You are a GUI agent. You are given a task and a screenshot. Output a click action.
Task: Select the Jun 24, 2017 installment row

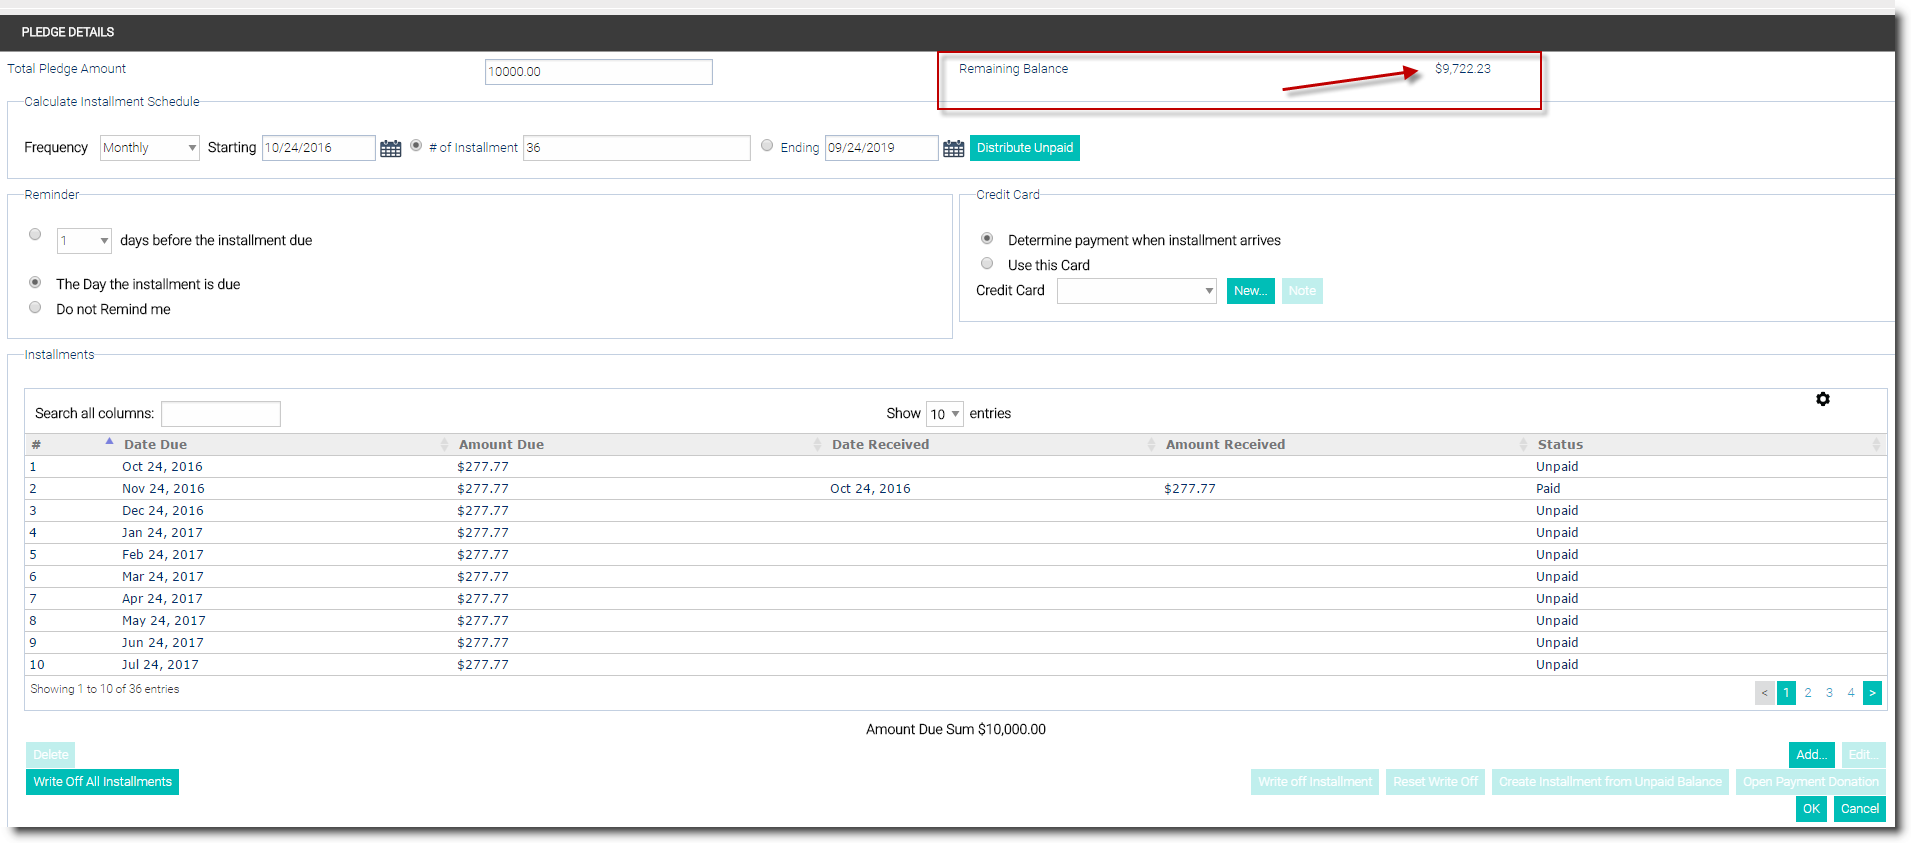click(x=955, y=643)
